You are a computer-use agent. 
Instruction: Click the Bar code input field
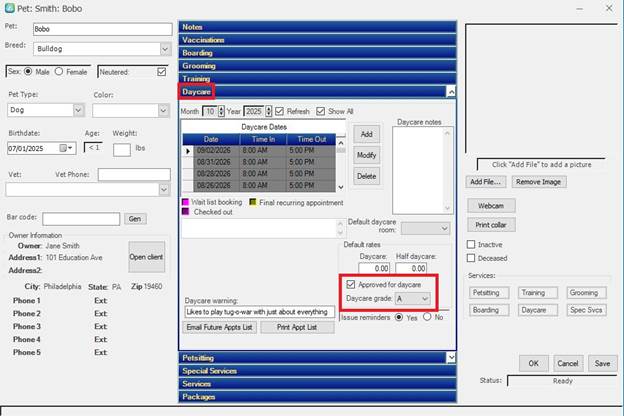click(81, 219)
